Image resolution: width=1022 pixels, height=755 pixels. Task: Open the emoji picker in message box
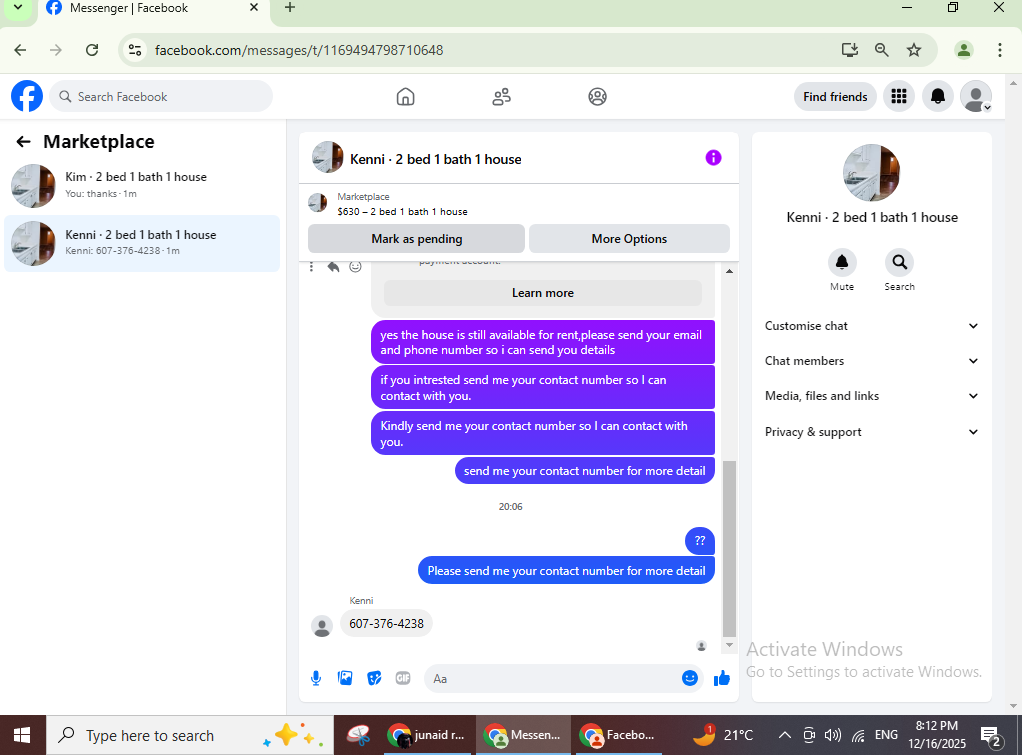690,678
